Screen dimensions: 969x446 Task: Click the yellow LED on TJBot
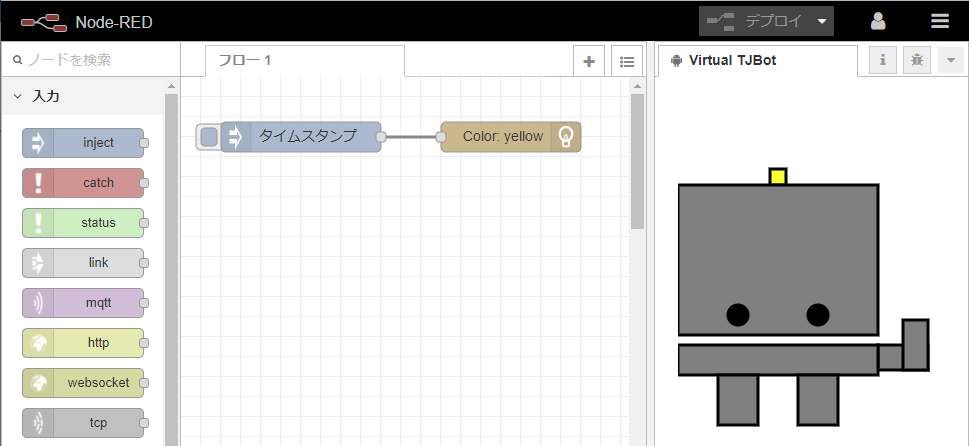tap(778, 177)
